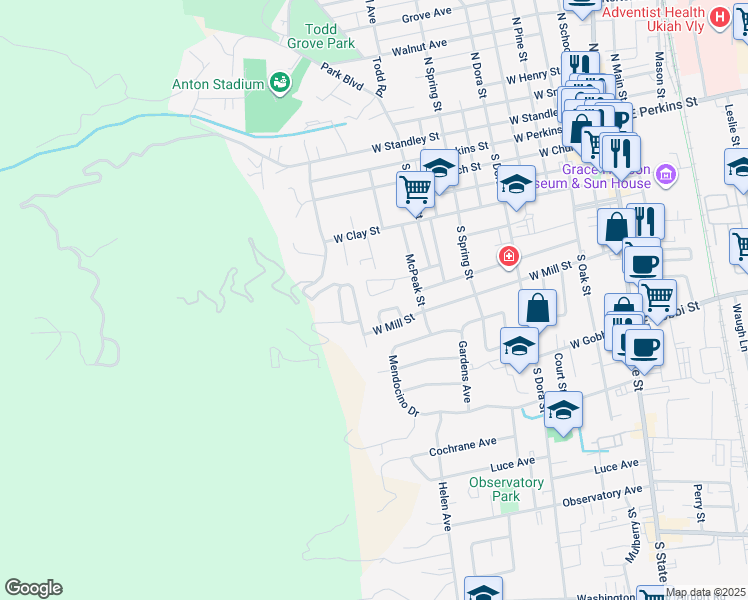748x600 pixels.
Task: Open the Map data ©2025 attribution
Action: coord(706,593)
